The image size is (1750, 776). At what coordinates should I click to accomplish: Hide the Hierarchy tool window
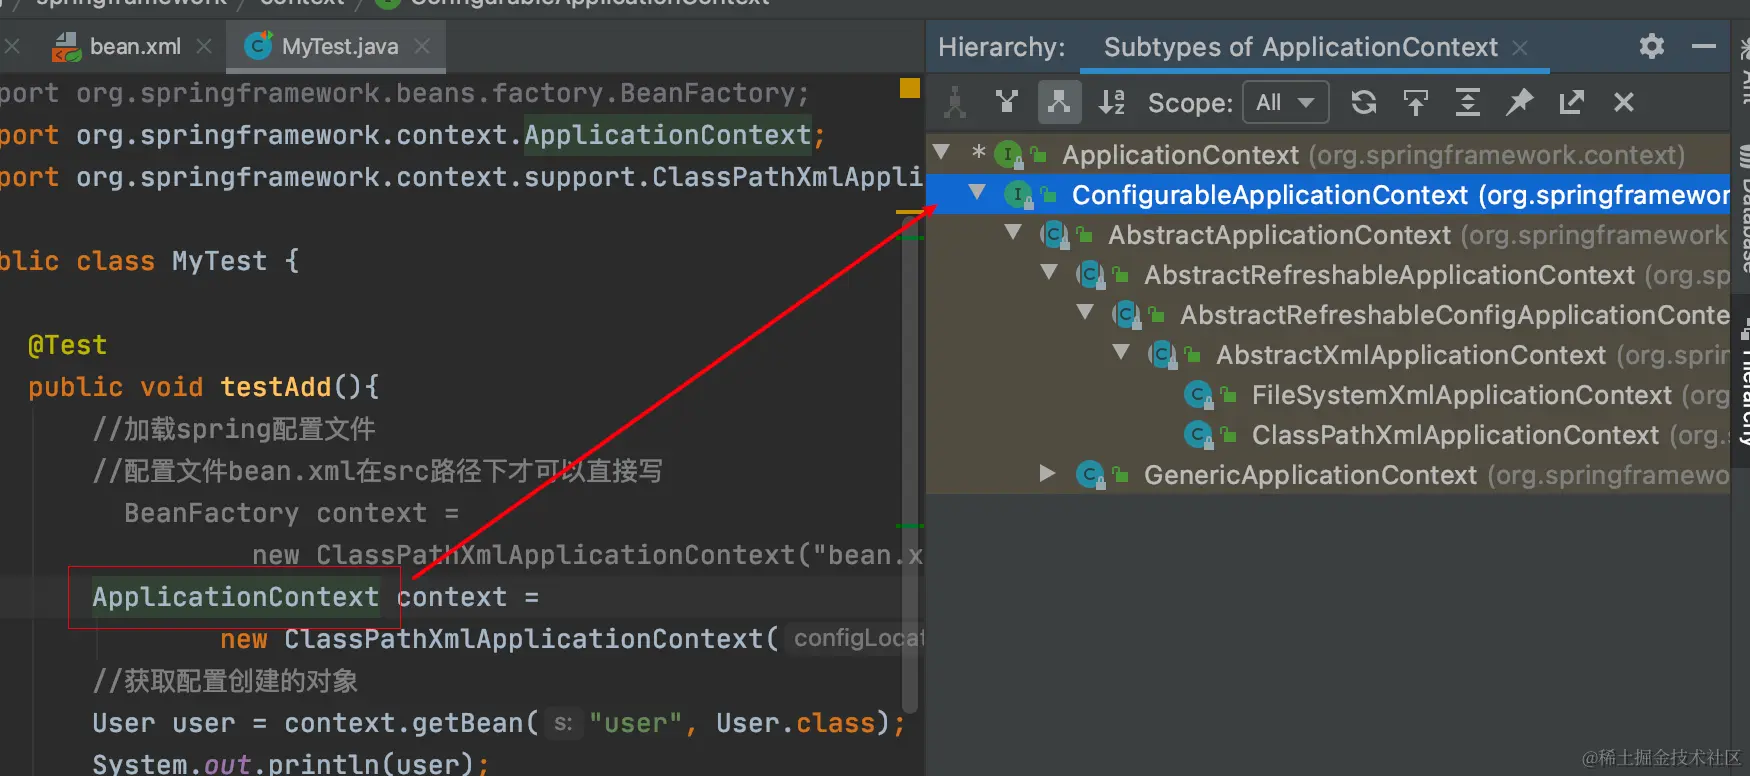tap(1704, 46)
